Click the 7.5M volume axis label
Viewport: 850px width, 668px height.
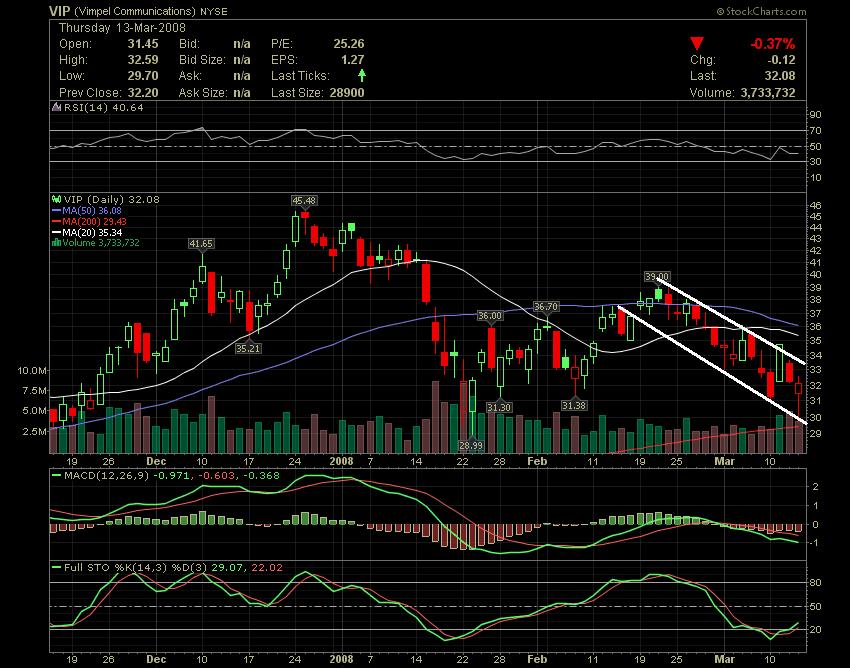[34, 391]
